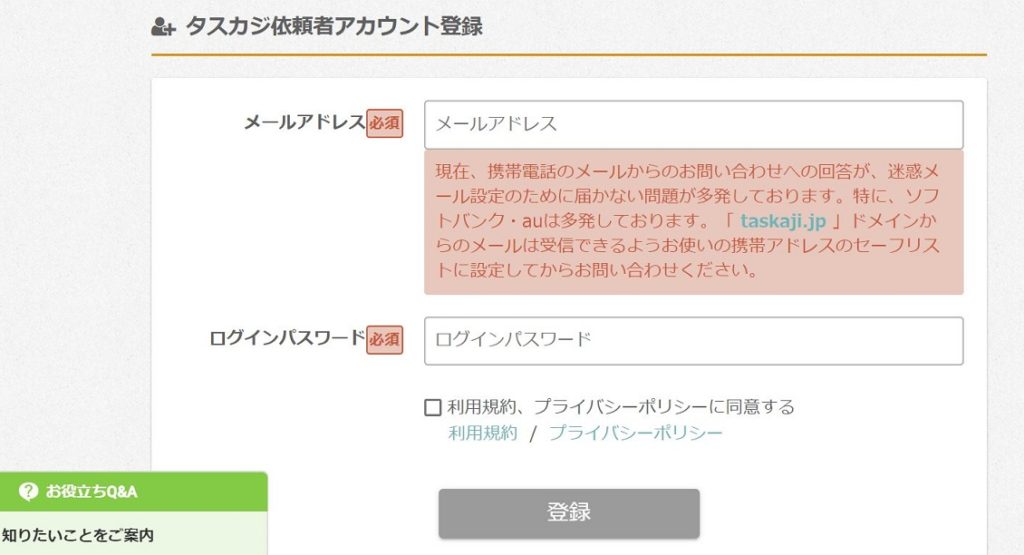This screenshot has width=1024, height=555.
Task: Click the ログインパスワード field label
Action: pyautogui.click(x=287, y=338)
